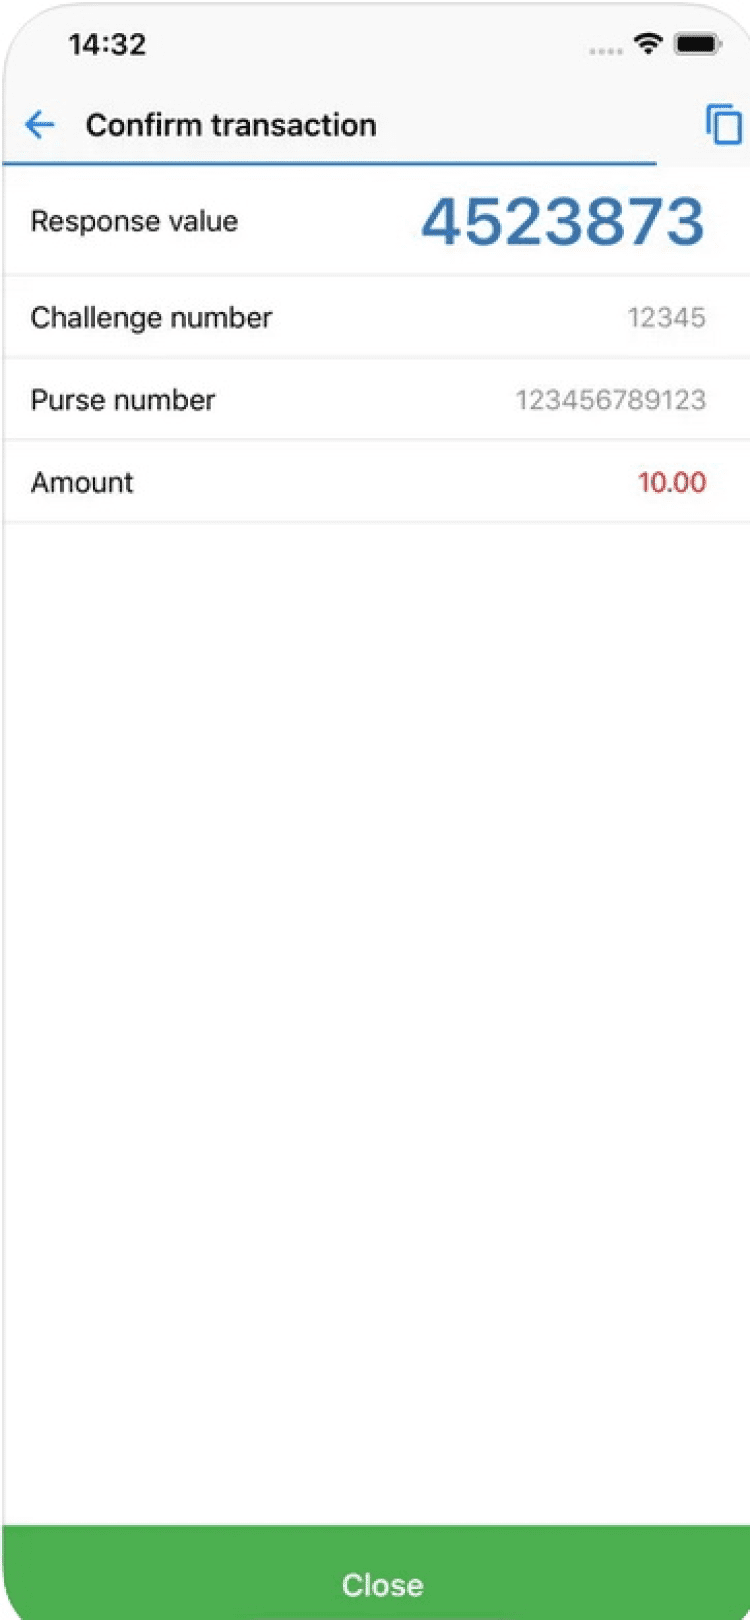750x1620 pixels.
Task: Click the blue progress line under header
Action: point(330,162)
